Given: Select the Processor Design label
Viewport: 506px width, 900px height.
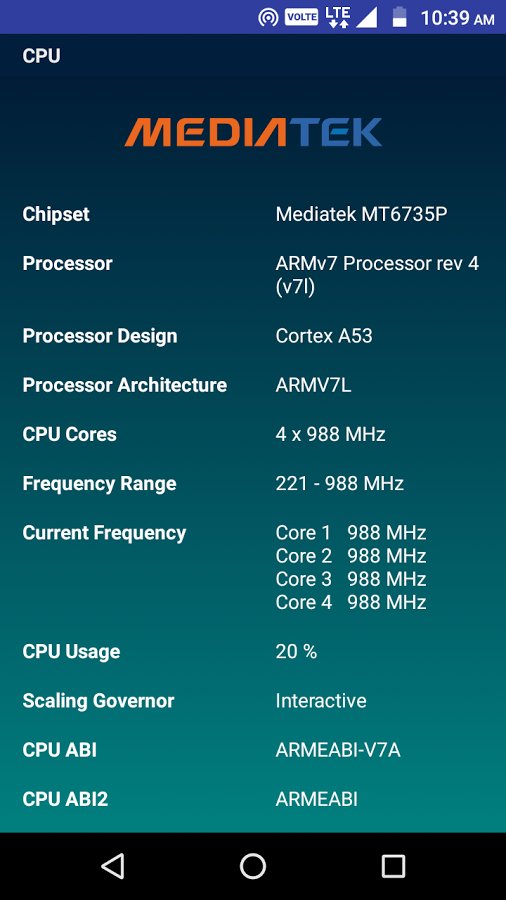Looking at the screenshot, I should point(100,336).
